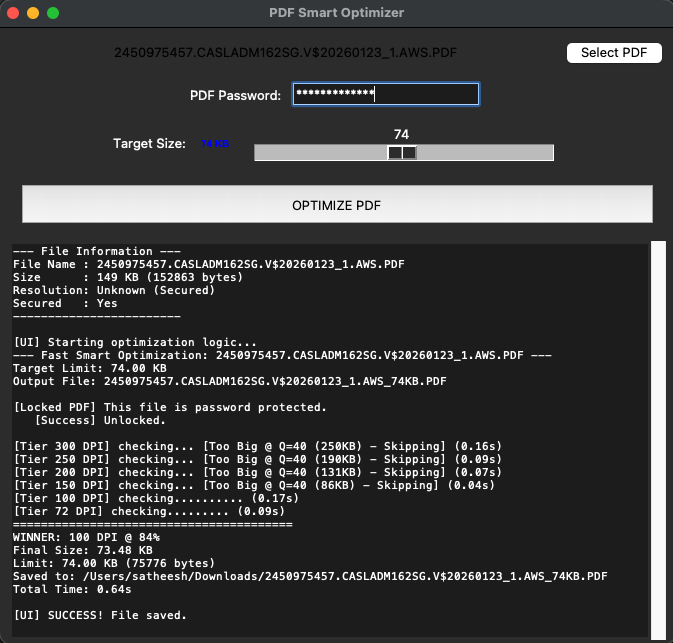
Task: Click the 'File Name :' log line
Action: click(209, 264)
